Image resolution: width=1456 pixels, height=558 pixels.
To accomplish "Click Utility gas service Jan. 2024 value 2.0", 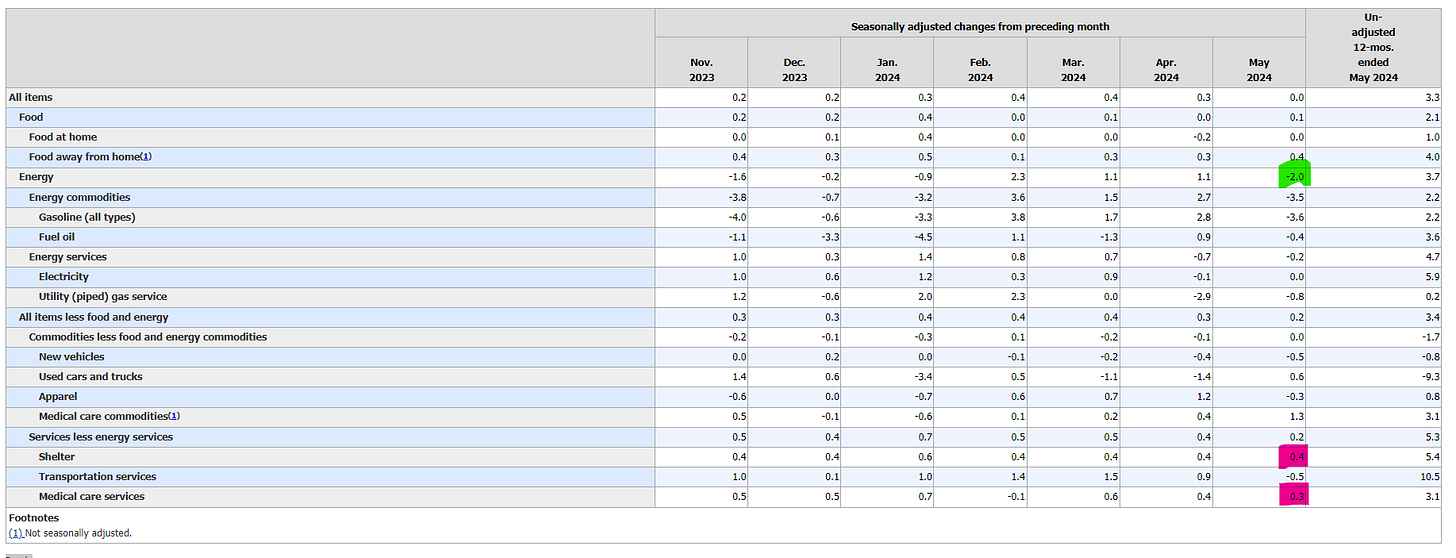I will click(x=925, y=297).
